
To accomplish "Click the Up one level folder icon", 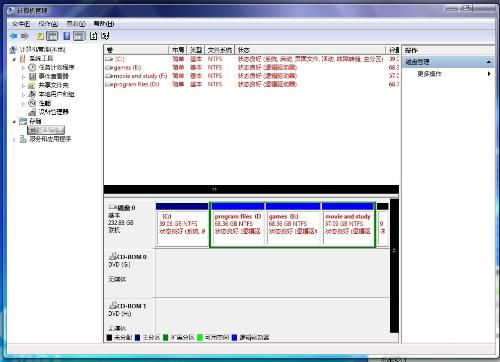I will [40, 36].
